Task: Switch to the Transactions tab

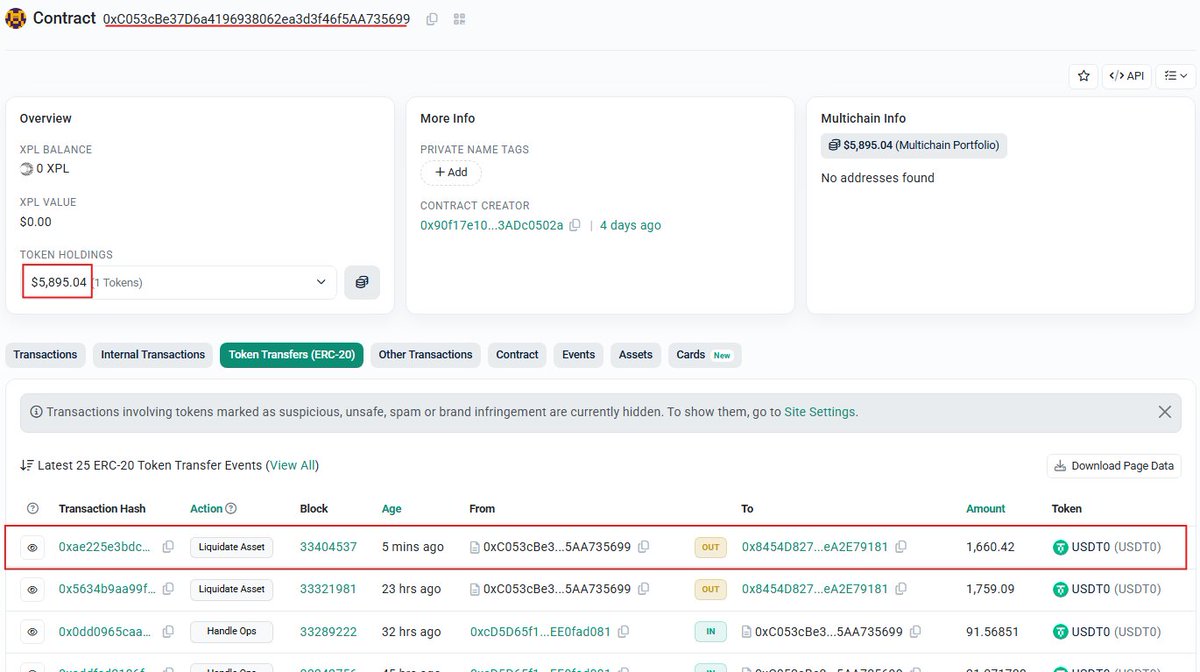Action: [x=45, y=355]
